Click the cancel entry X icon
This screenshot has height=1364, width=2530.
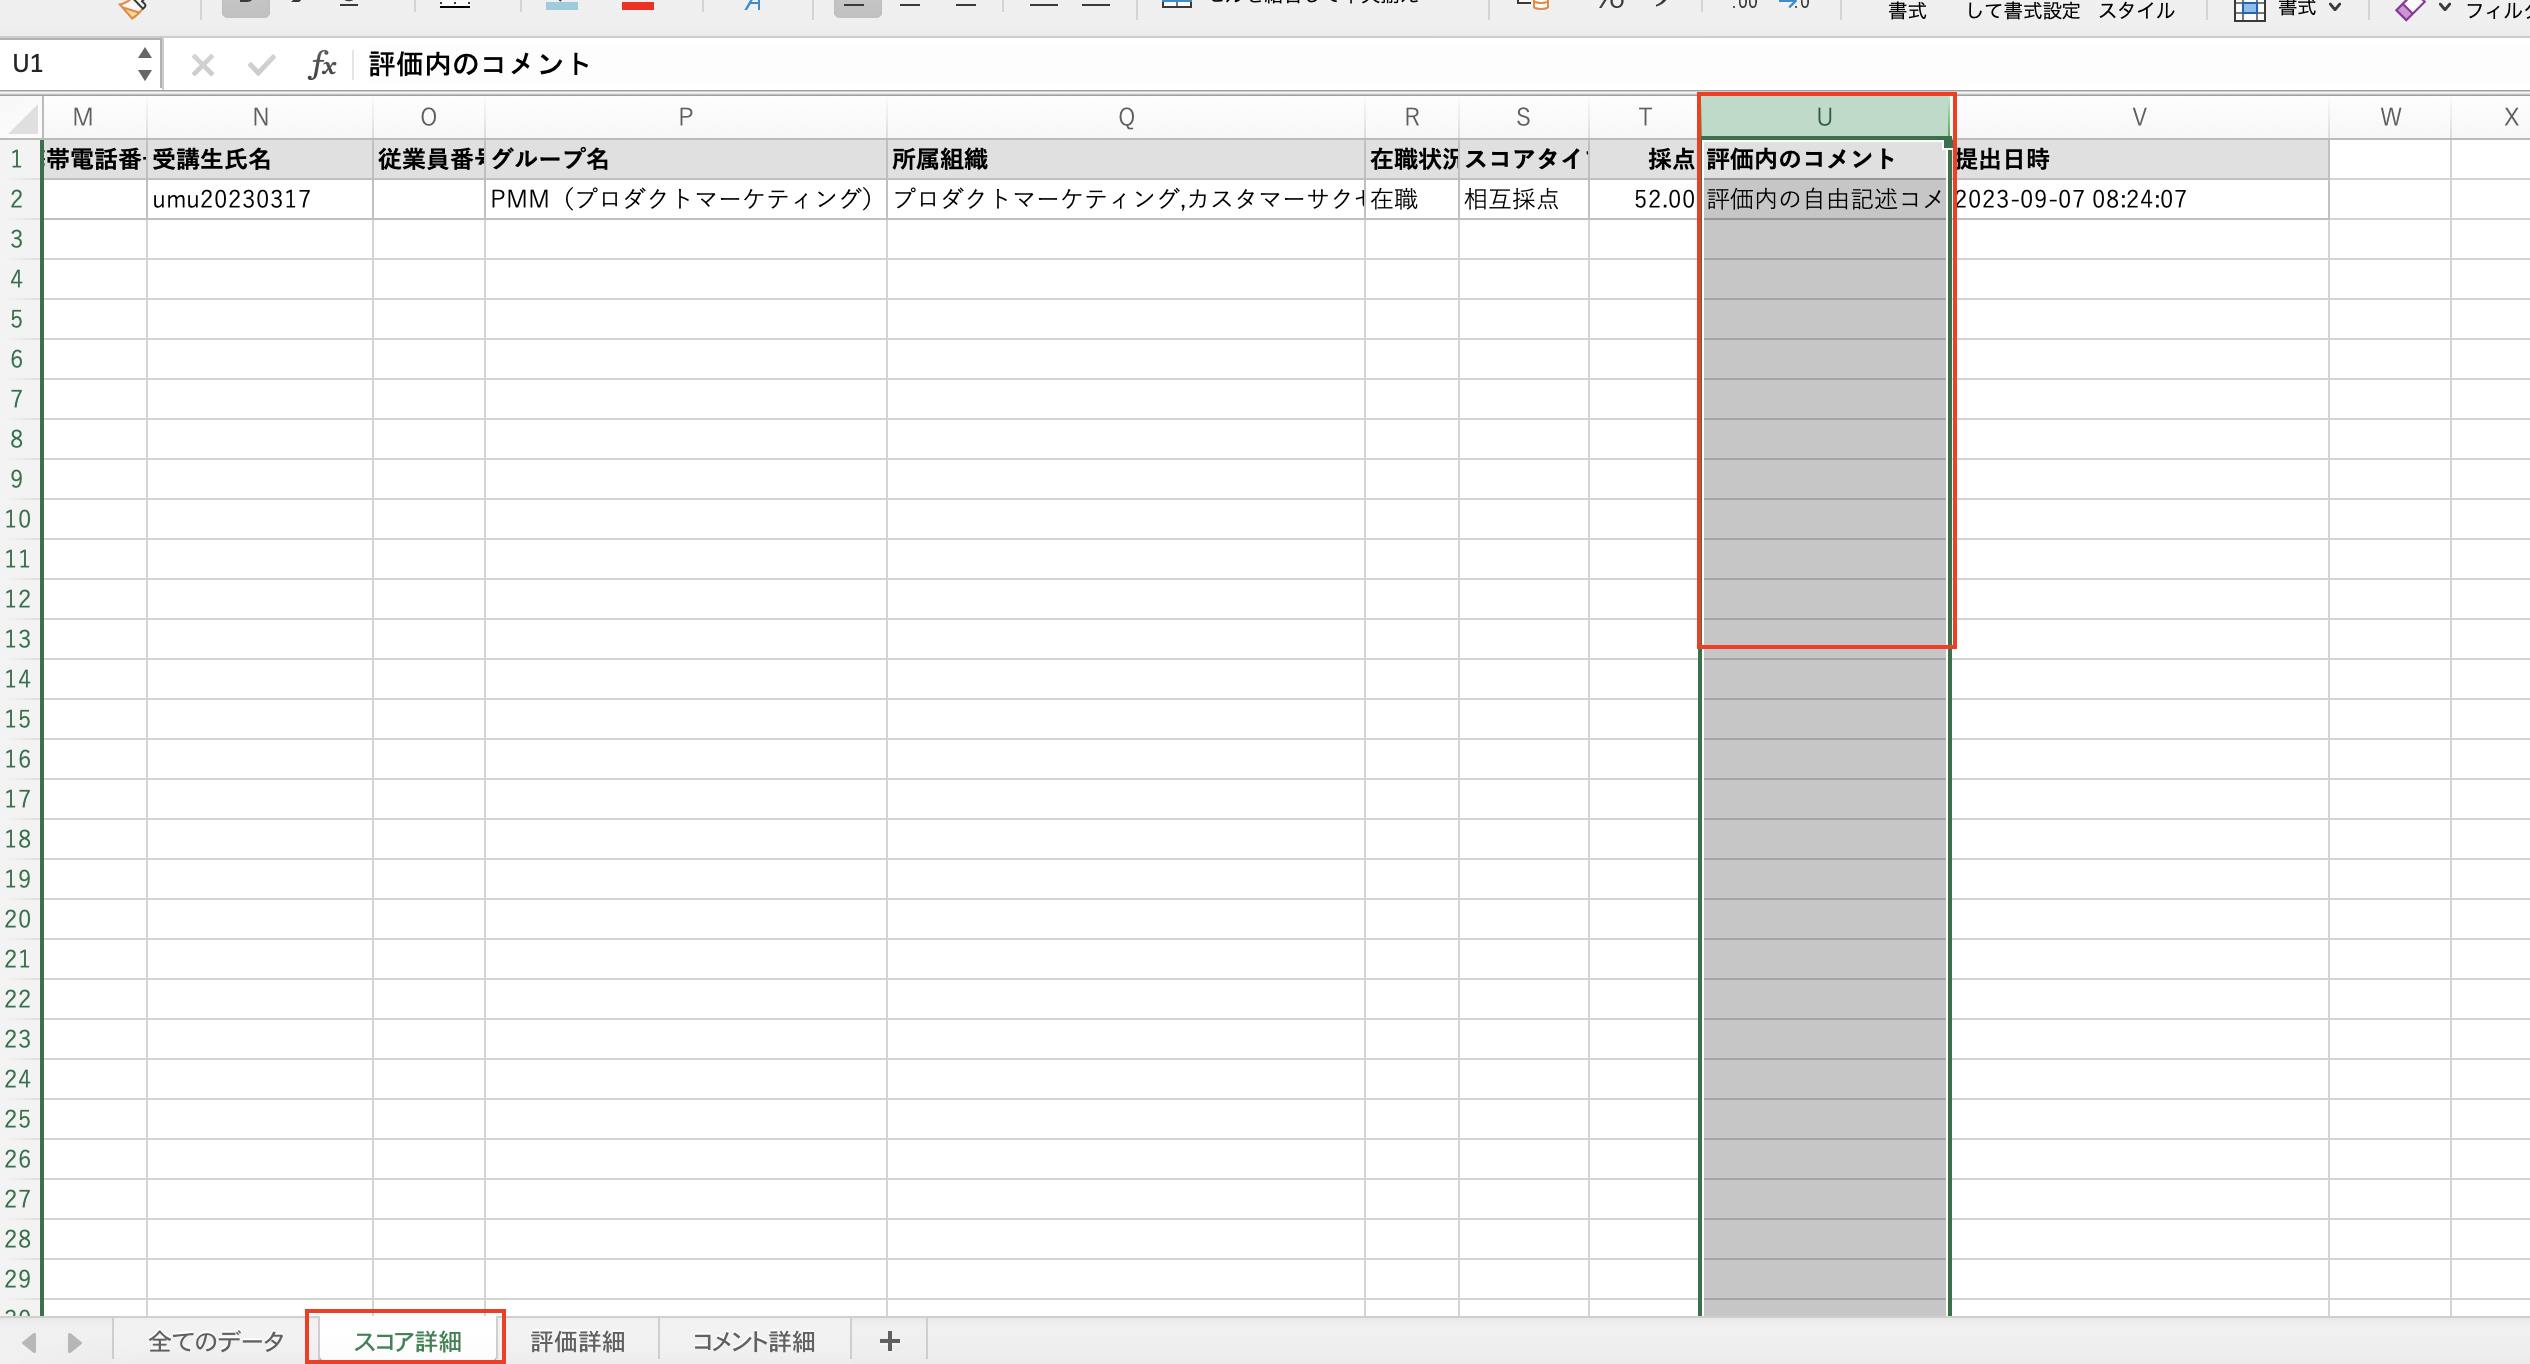(203, 65)
